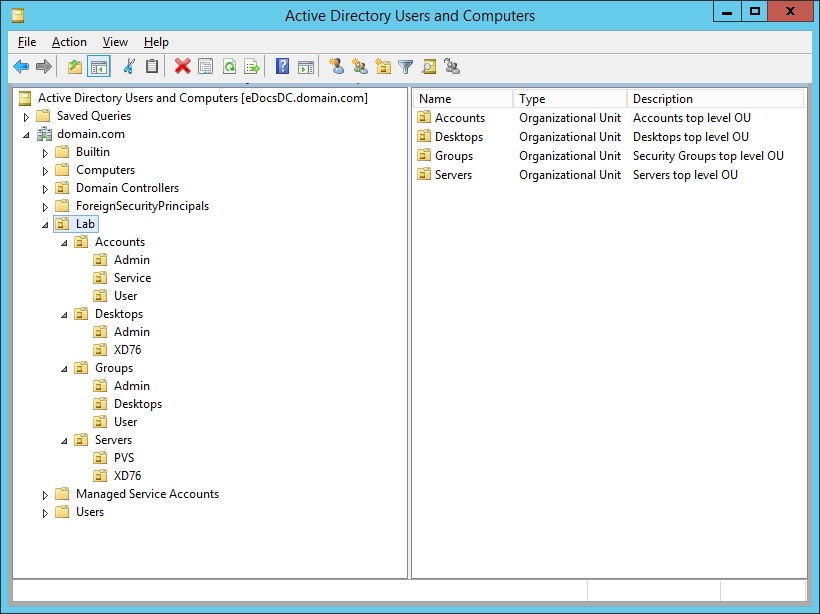This screenshot has width=820, height=614.
Task: Toggle the Show/Hide console tree button
Action: pyautogui.click(x=98, y=67)
